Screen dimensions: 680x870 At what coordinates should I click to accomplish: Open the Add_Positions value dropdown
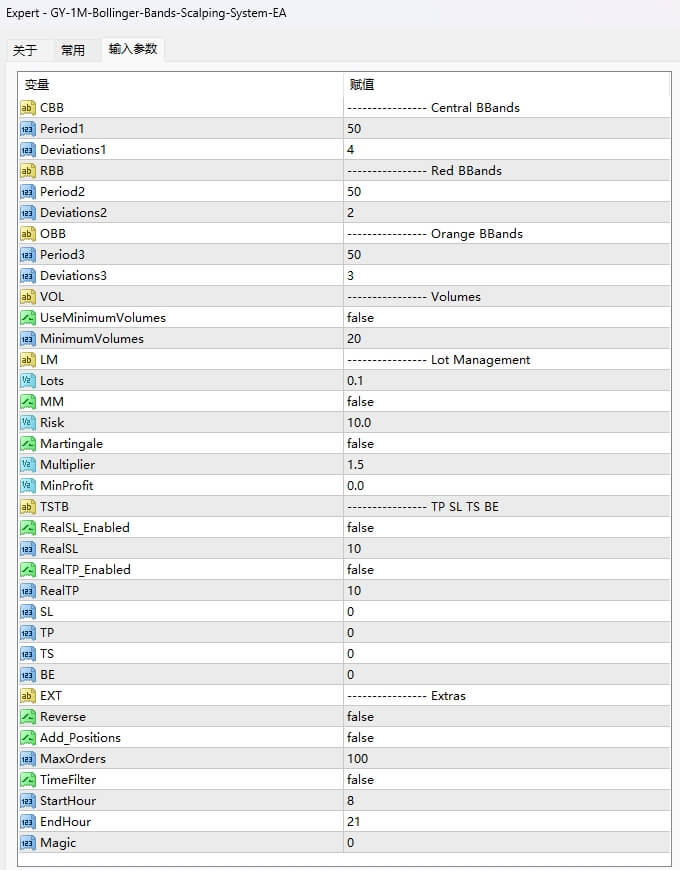click(x=360, y=737)
